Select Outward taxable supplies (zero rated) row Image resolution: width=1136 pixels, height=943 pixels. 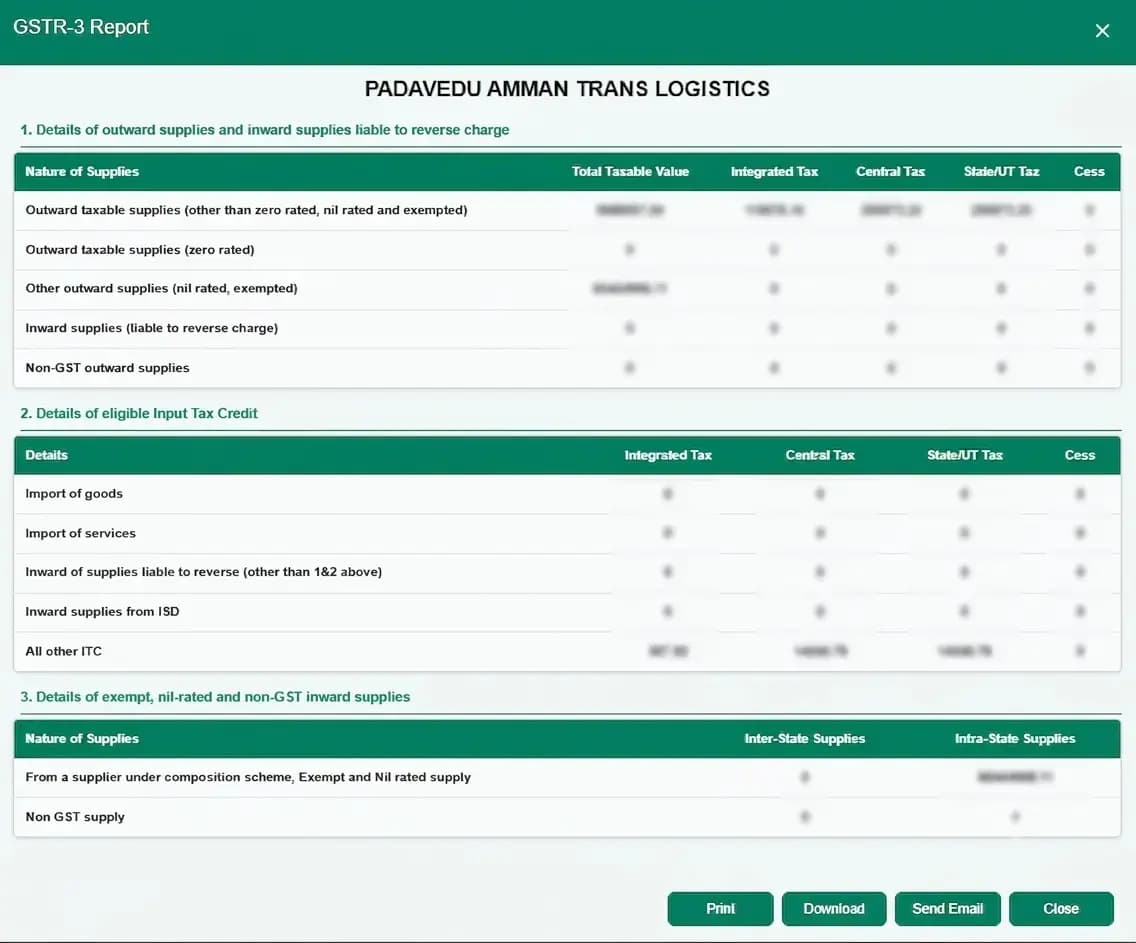567,250
